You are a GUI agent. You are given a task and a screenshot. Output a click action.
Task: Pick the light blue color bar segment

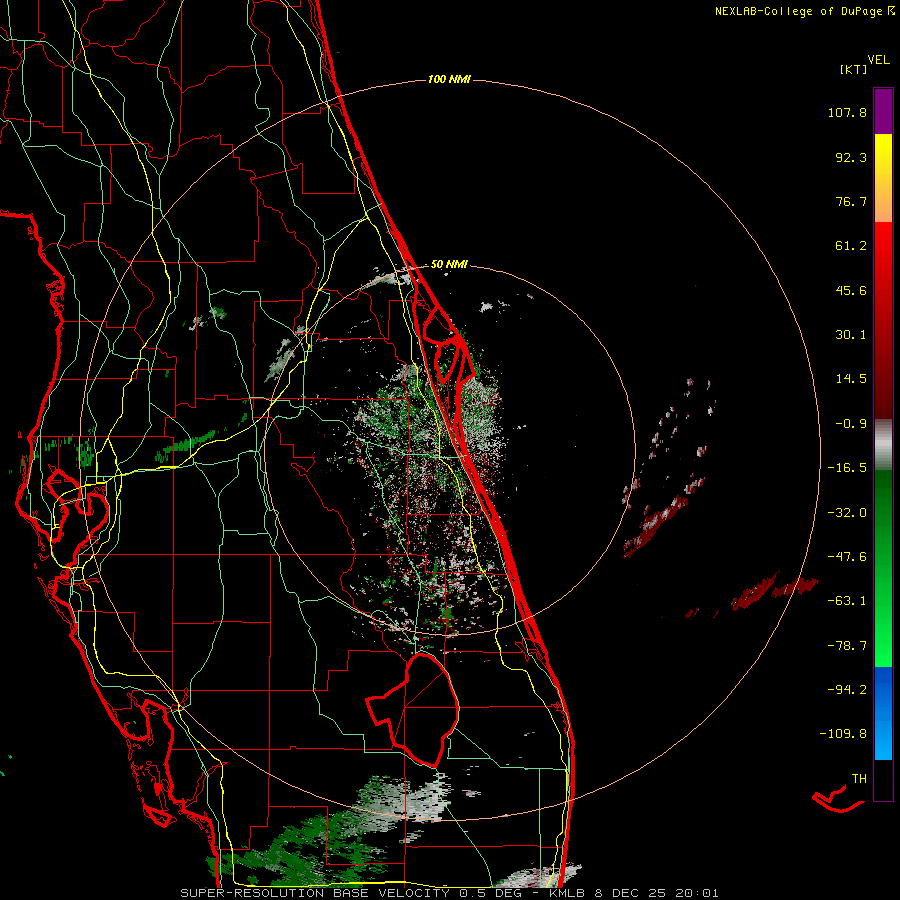[x=883, y=740]
